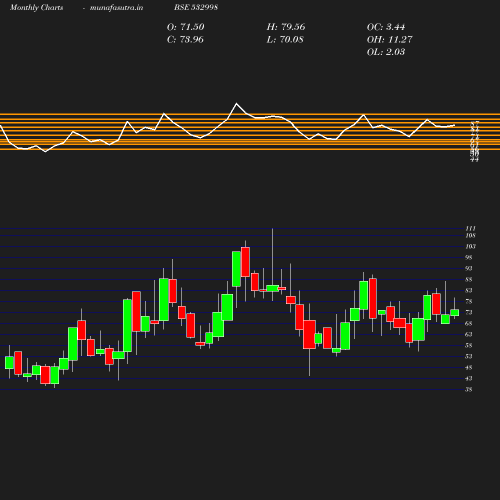Click the 43 price axis label

[469, 378]
